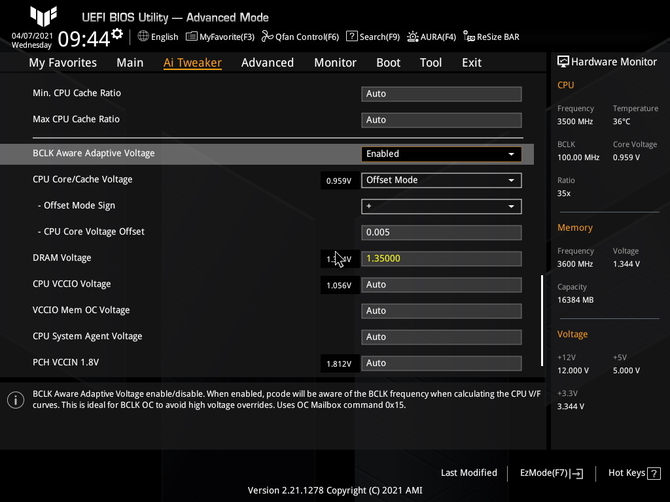
Task: Click the 3.344 V reading
Action: (570, 406)
